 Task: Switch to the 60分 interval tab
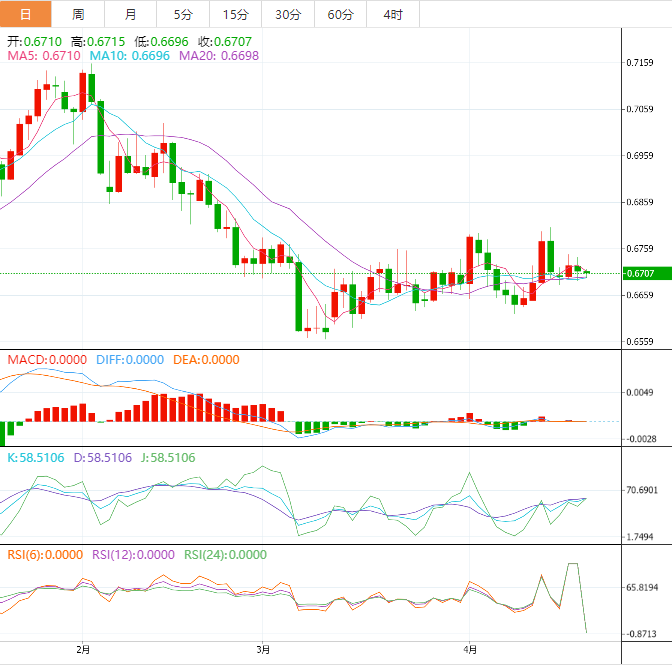(x=340, y=14)
